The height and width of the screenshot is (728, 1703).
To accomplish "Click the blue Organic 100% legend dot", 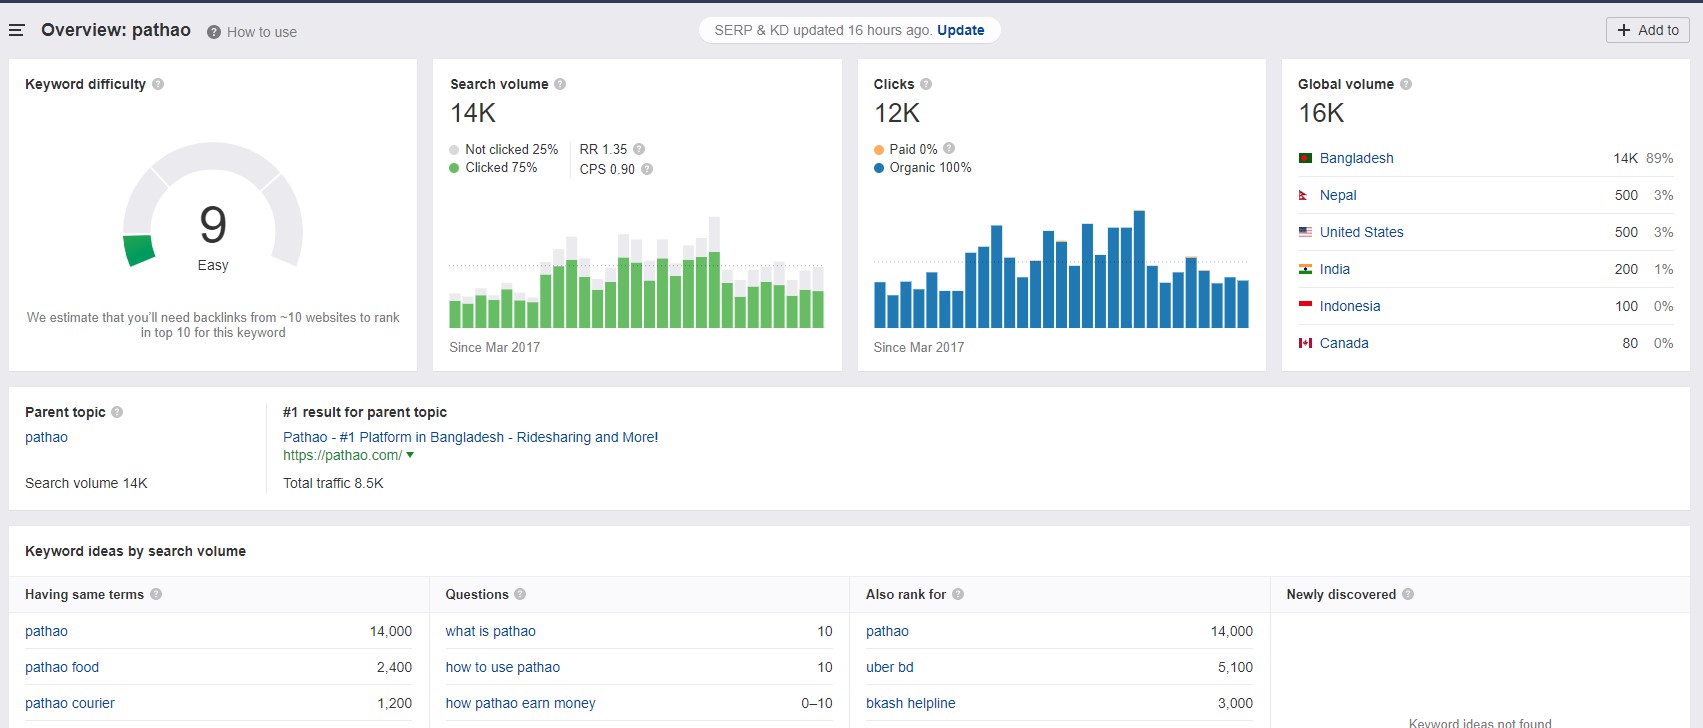I will pos(879,168).
